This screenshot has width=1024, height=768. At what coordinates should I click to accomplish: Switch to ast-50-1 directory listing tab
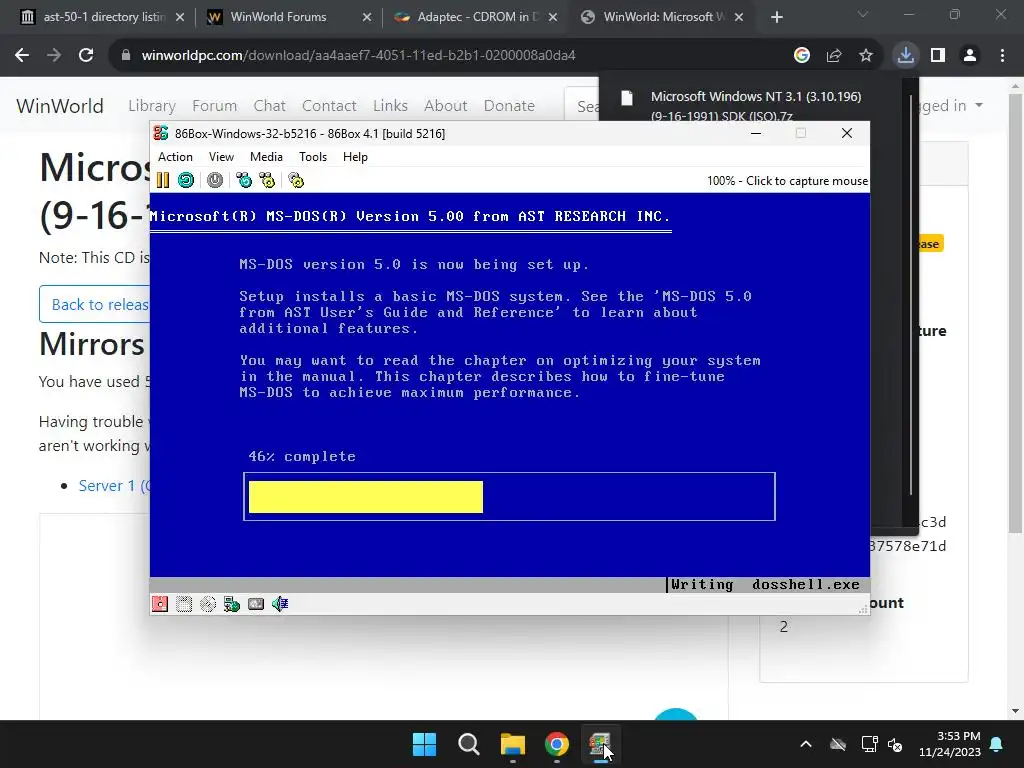(x=101, y=17)
